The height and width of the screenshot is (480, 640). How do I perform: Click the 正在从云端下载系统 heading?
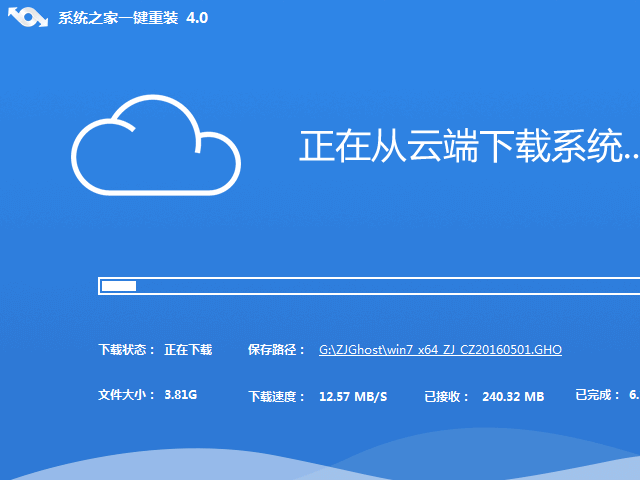(469, 146)
